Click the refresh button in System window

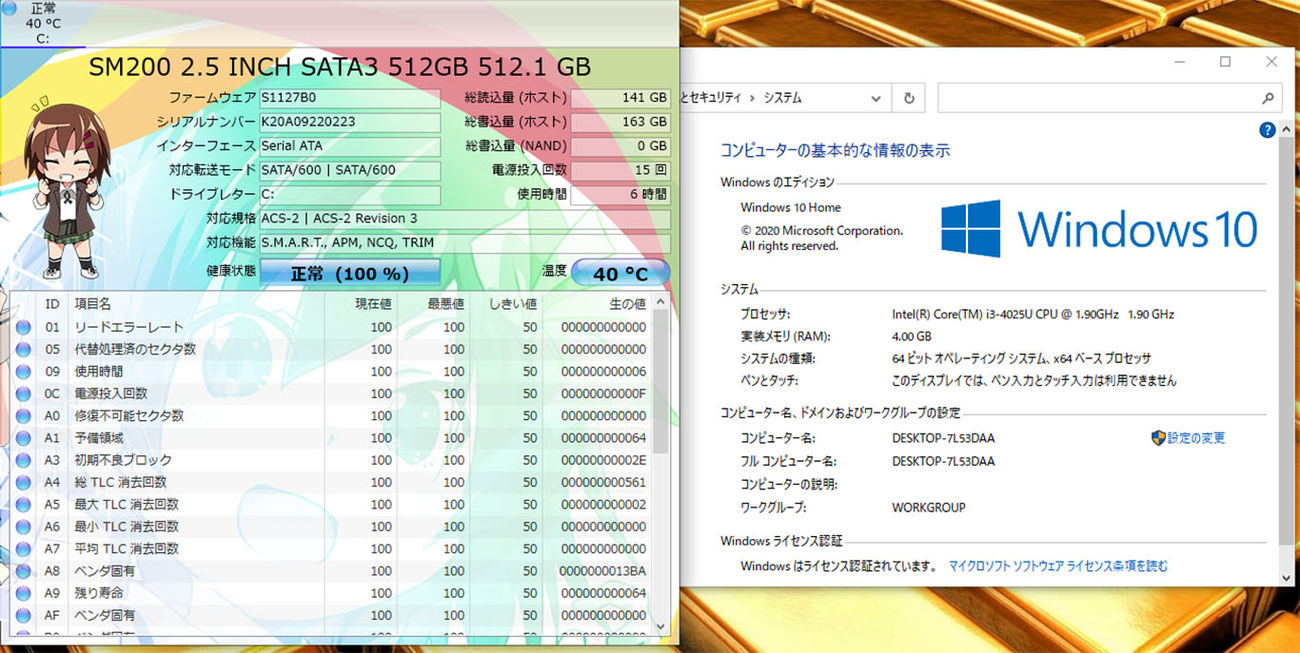909,98
